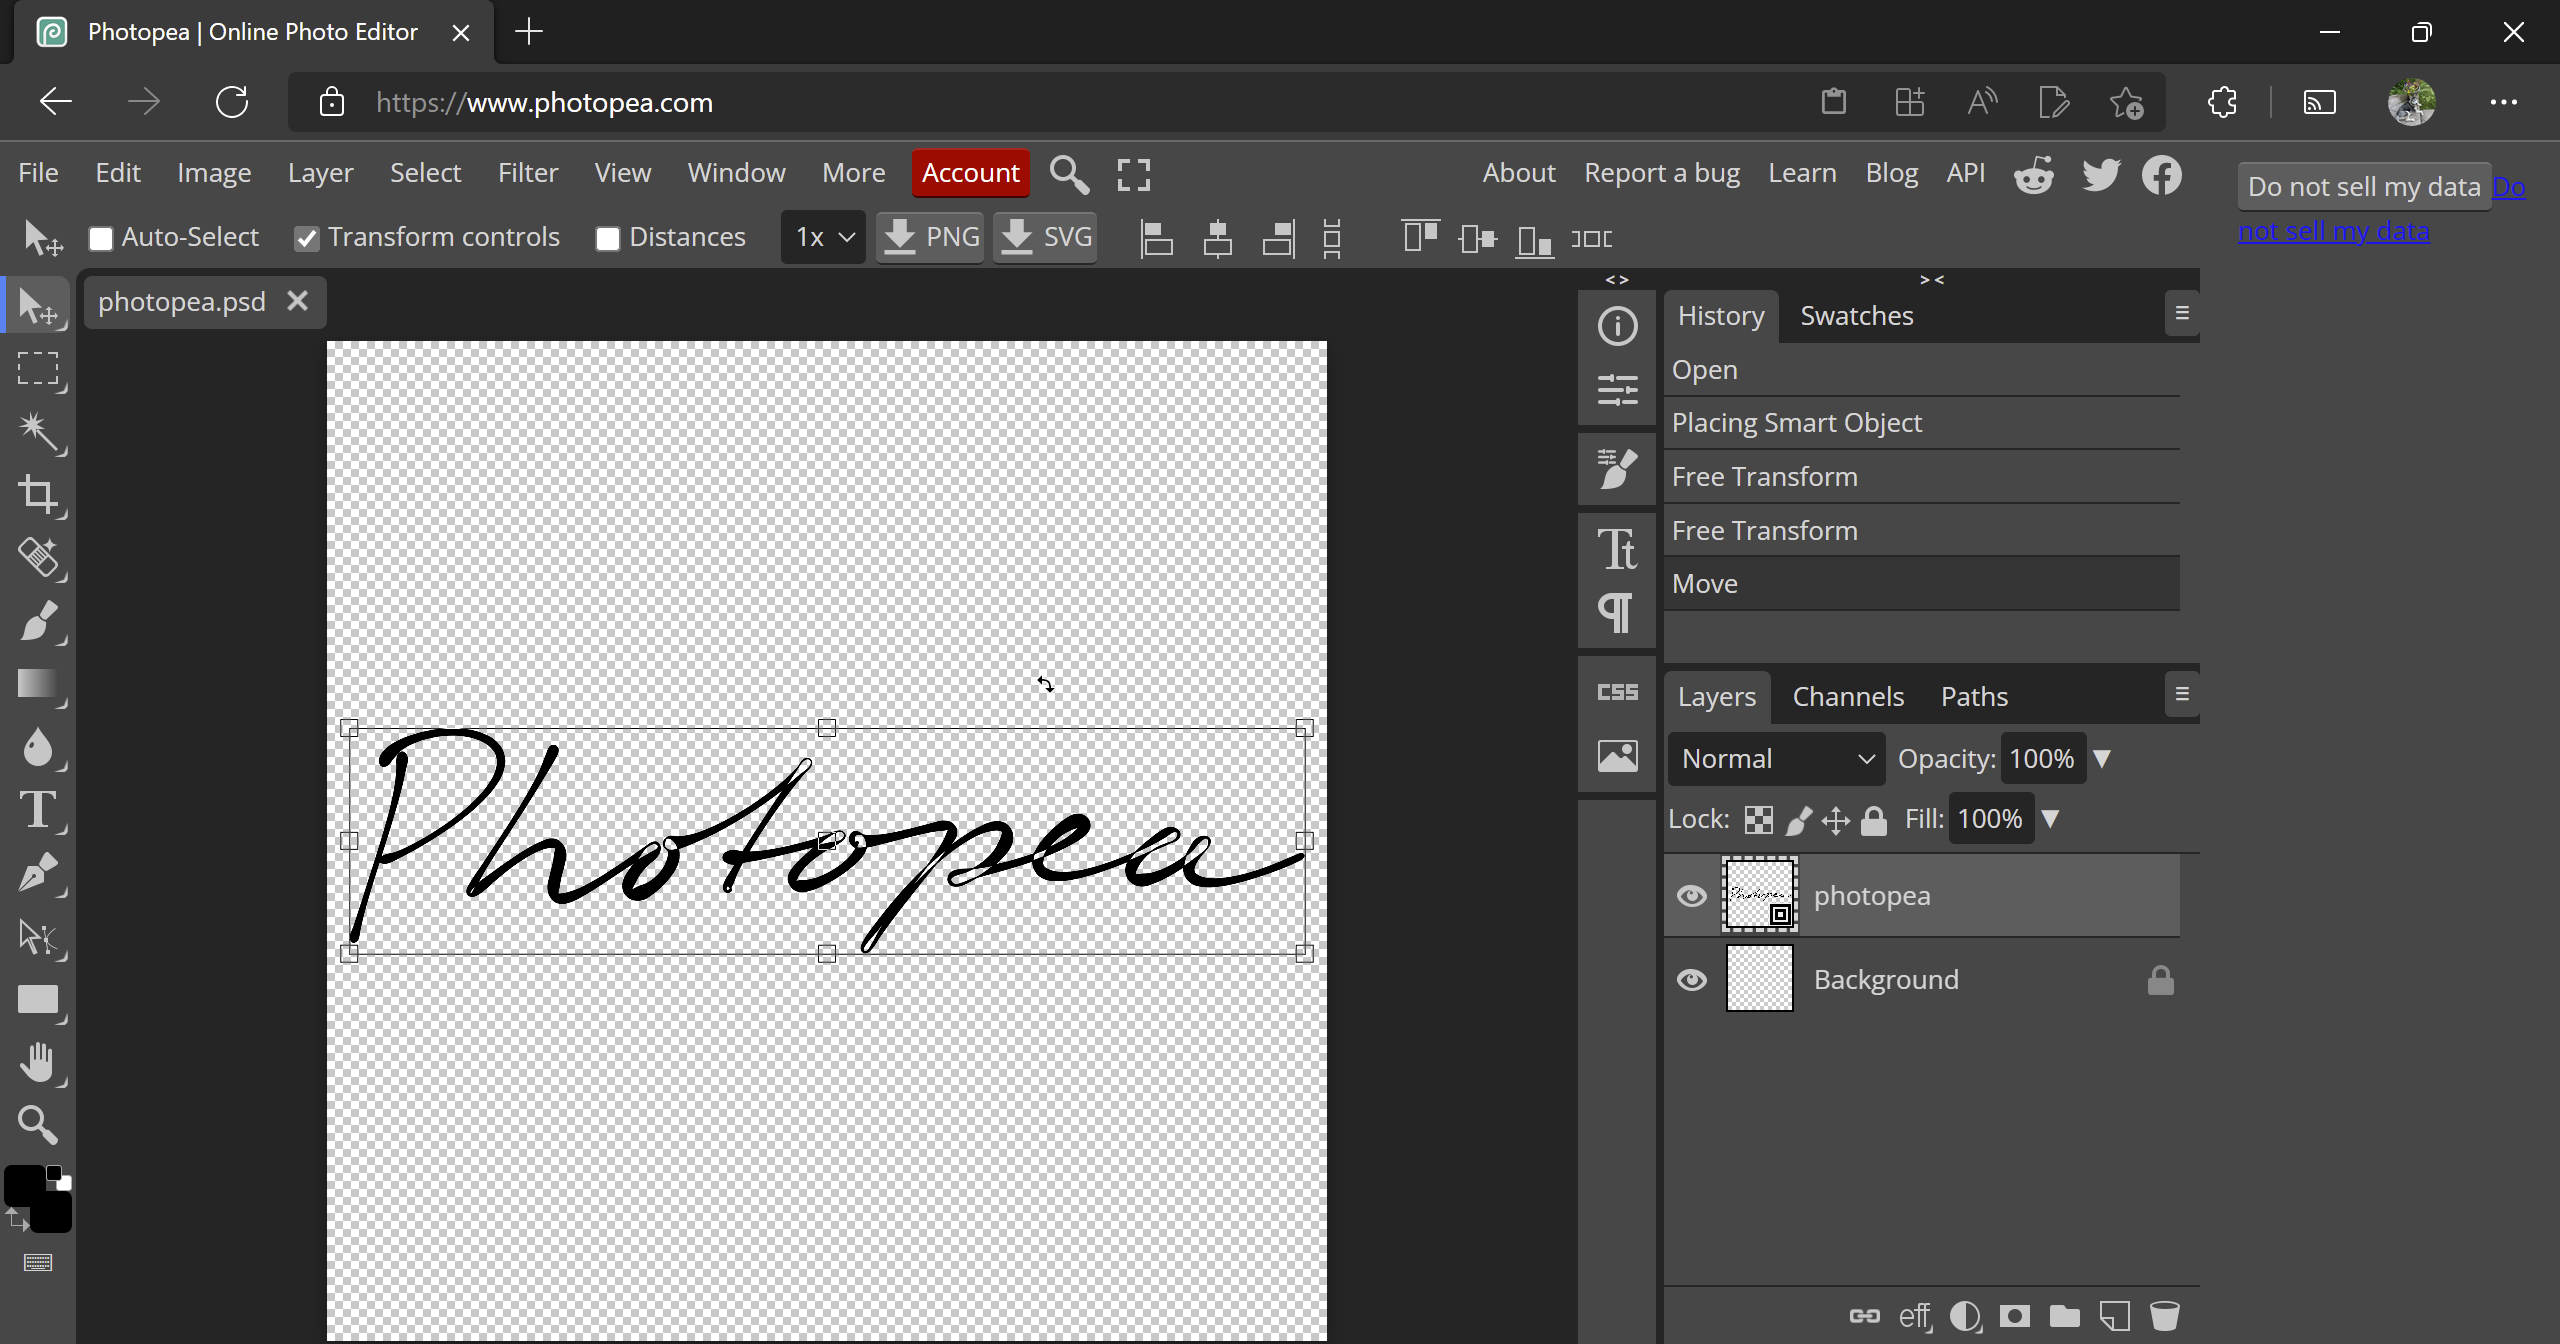Activate the Hand tool
This screenshot has height=1344, width=2560.
[x=38, y=1062]
